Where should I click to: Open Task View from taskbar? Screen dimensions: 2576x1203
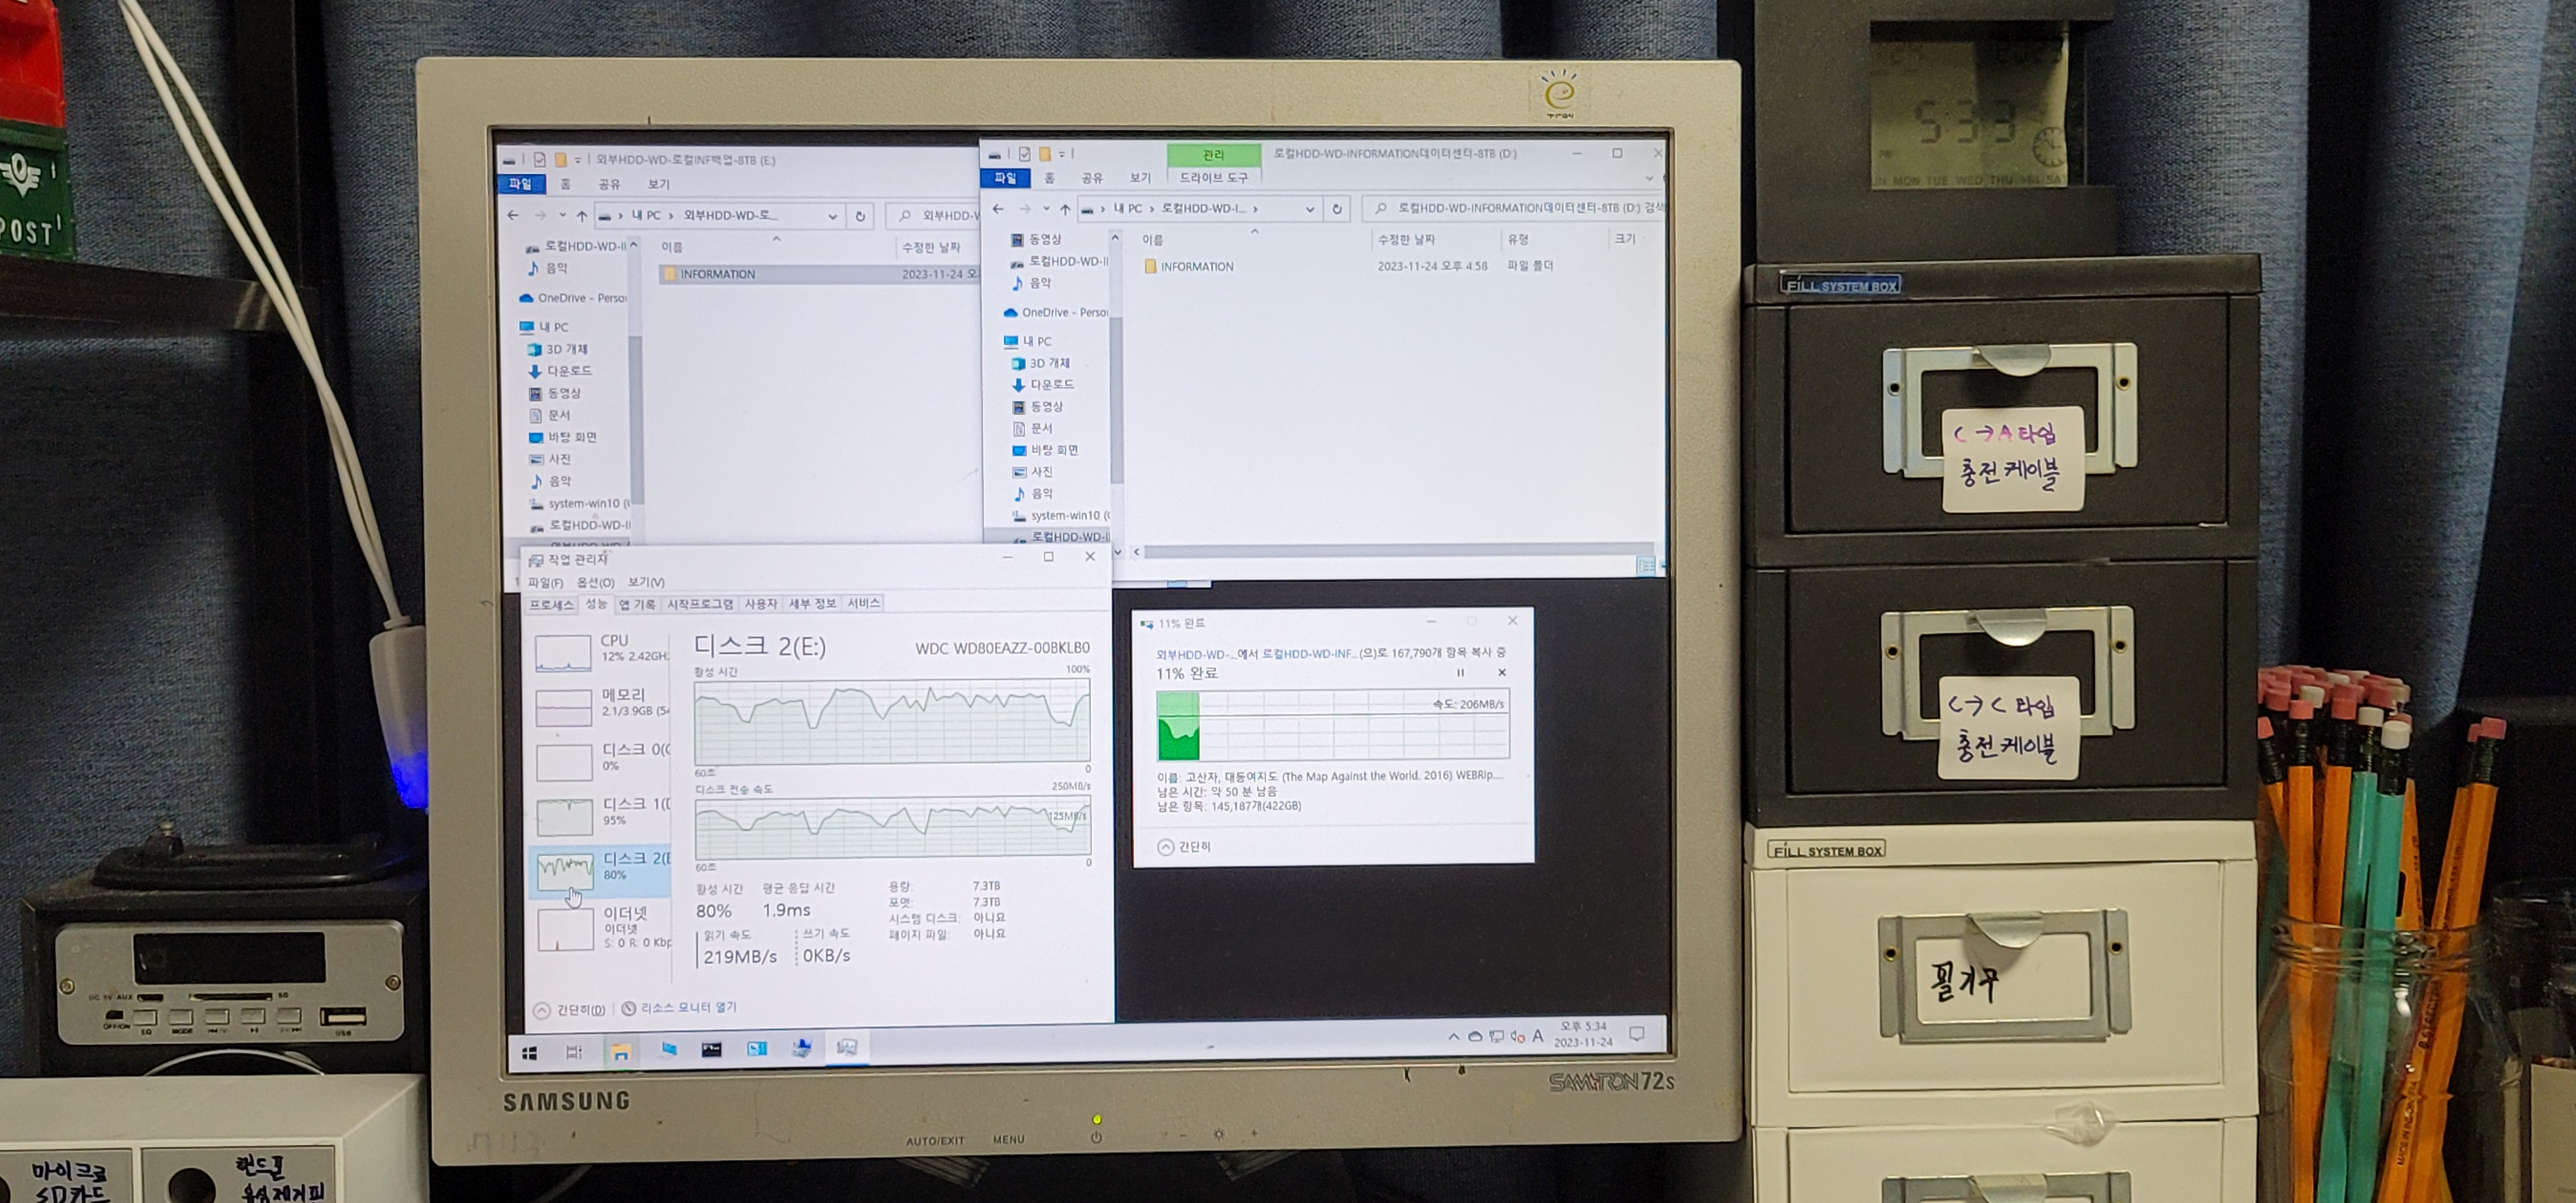click(574, 1051)
